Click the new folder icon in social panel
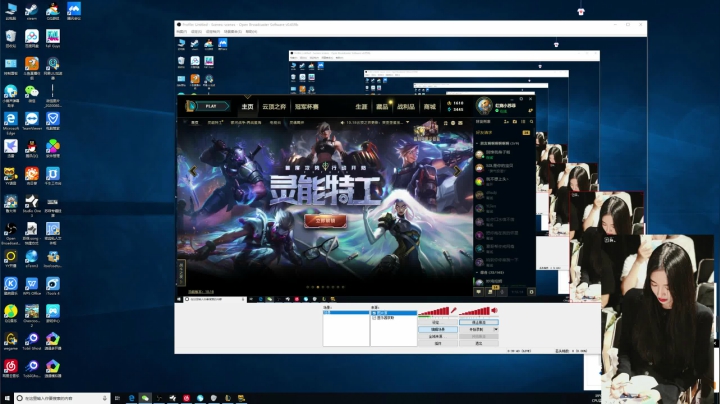This screenshot has width=720, height=404. pos(515,122)
